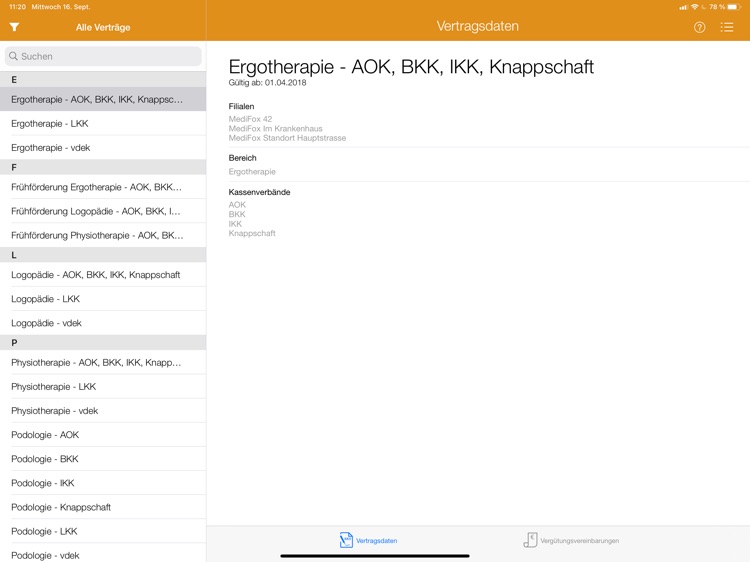Click AOK under Kassenverbände
750x562 pixels.
tap(237, 205)
